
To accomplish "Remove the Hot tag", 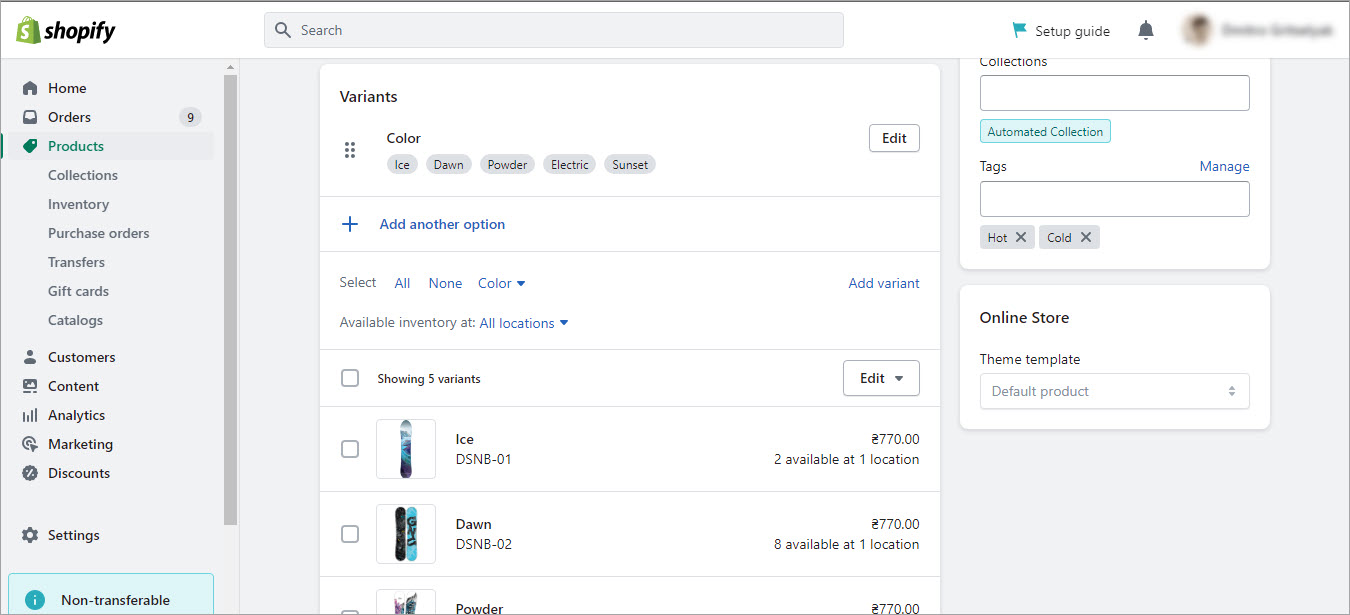I will tap(1020, 237).
